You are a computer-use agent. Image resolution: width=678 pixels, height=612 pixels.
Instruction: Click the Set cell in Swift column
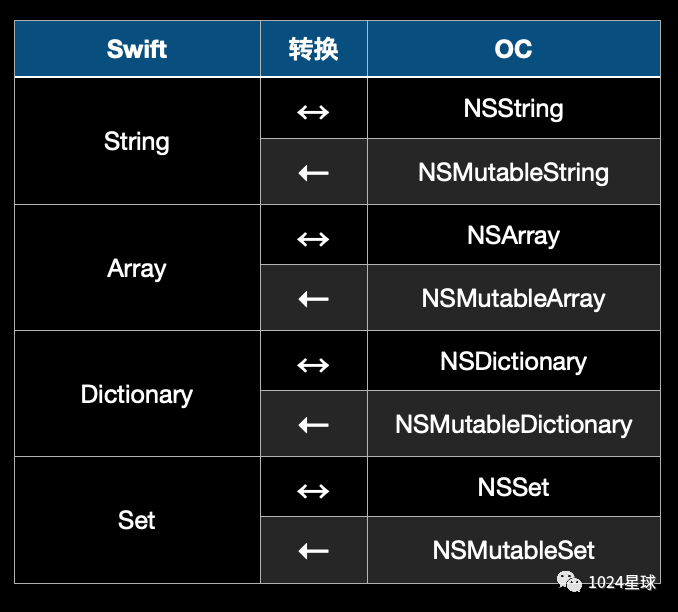pyautogui.click(x=137, y=520)
